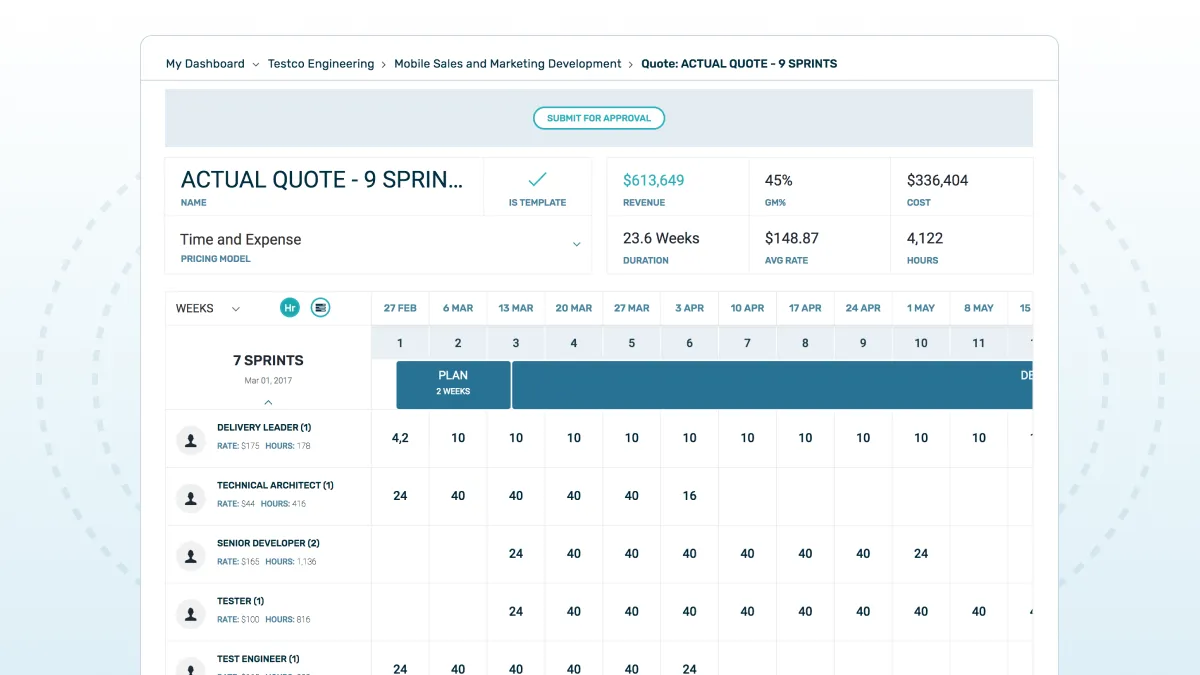Viewport: 1200px width, 675px height.
Task: Click the SENIOR DEVELOPER (2) role name
Action: (268, 544)
